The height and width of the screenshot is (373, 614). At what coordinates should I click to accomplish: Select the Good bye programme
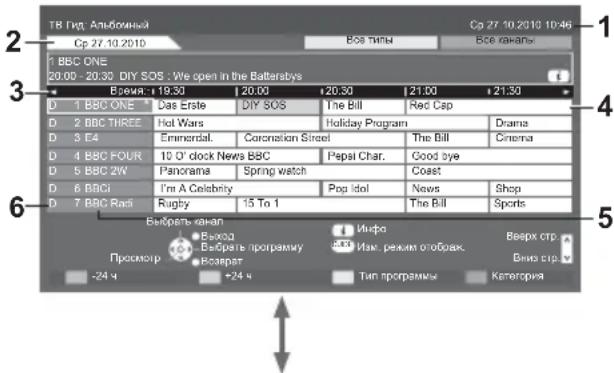coord(489,156)
